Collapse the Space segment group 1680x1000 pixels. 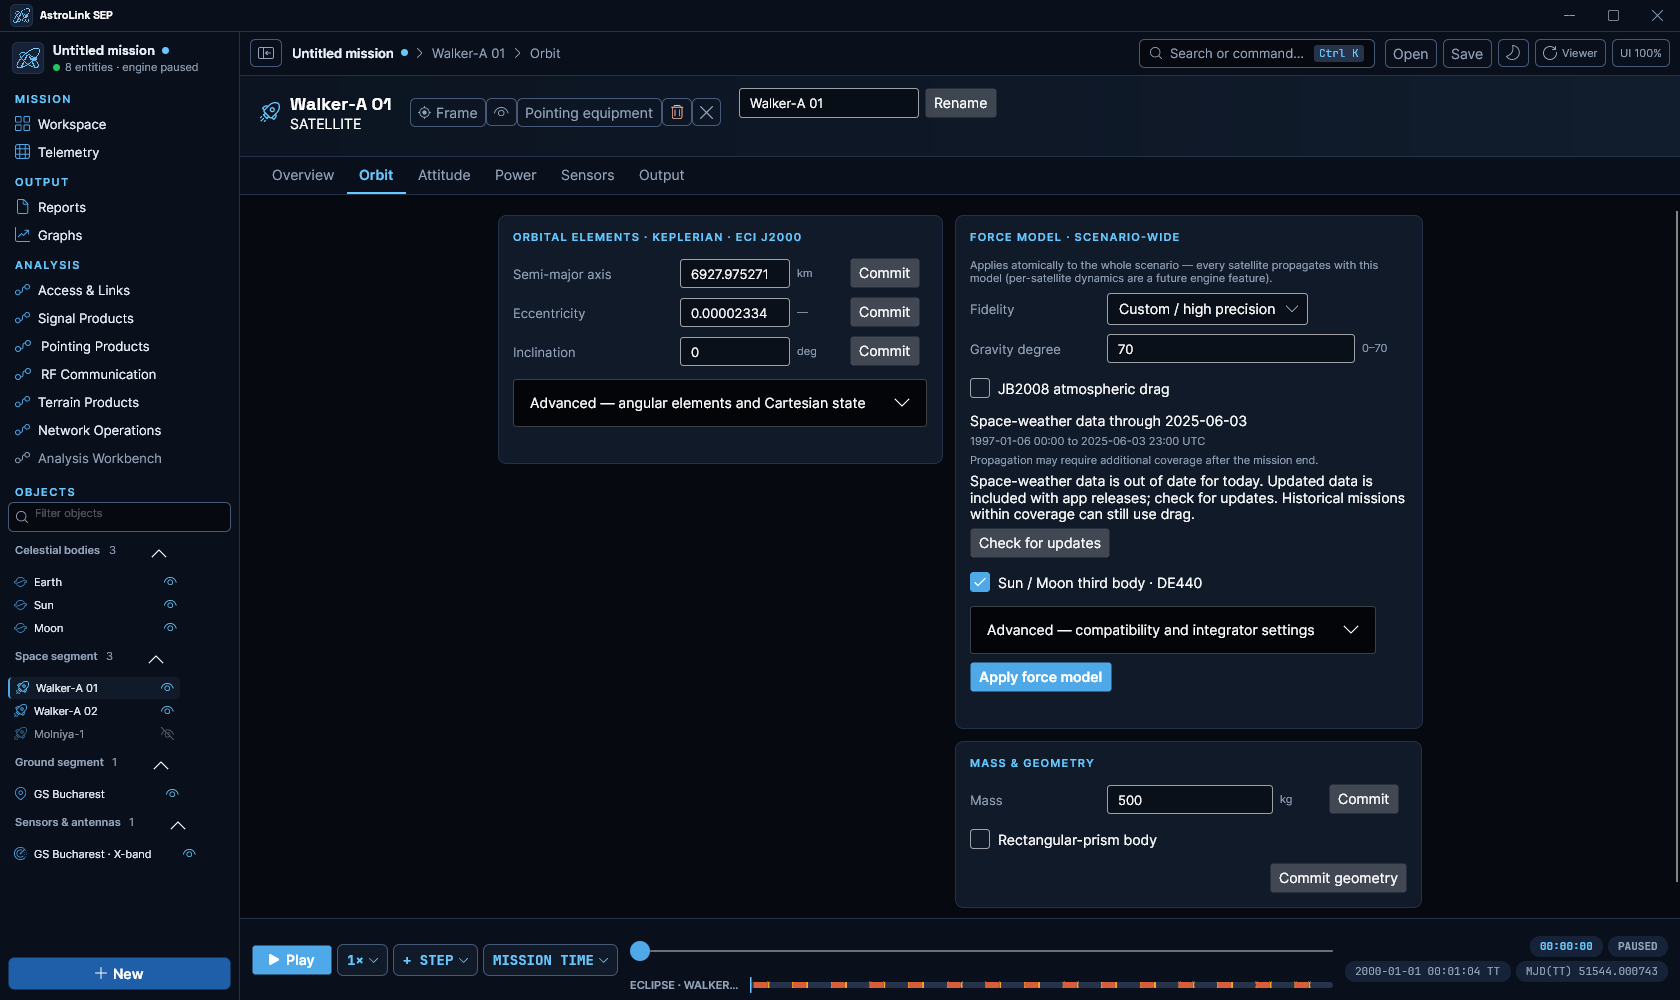point(156,658)
